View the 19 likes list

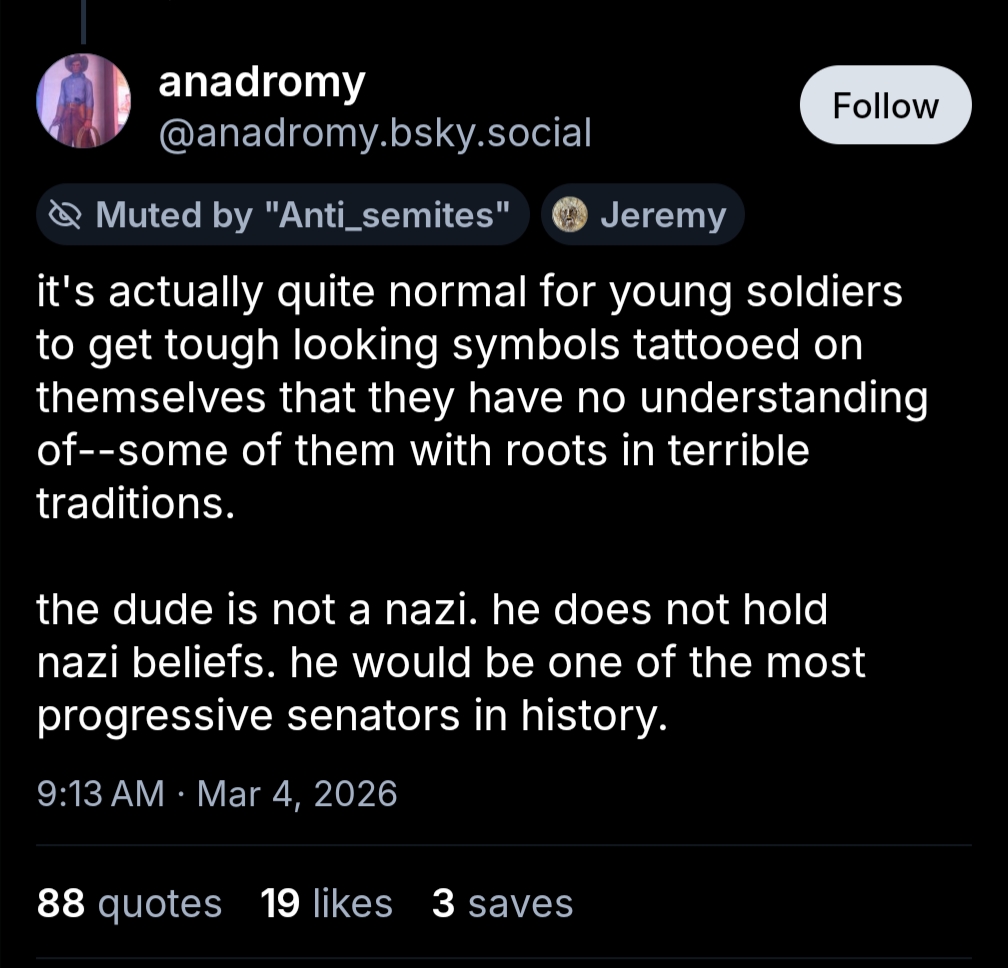[x=326, y=903]
